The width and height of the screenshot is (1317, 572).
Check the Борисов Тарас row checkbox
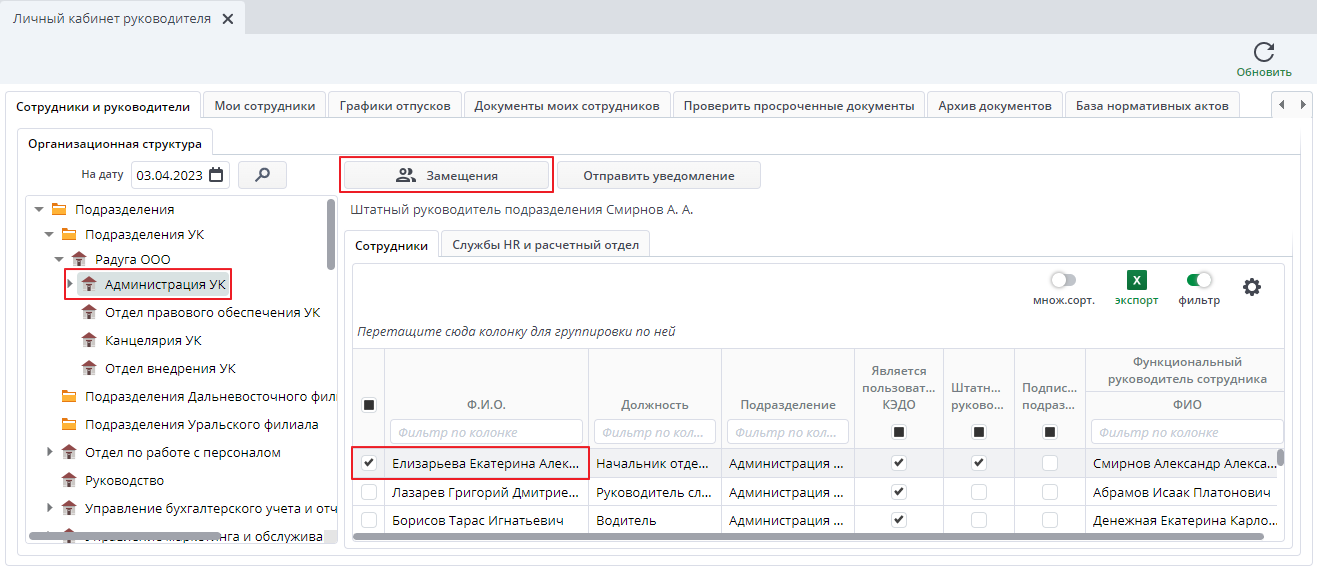[x=369, y=520]
